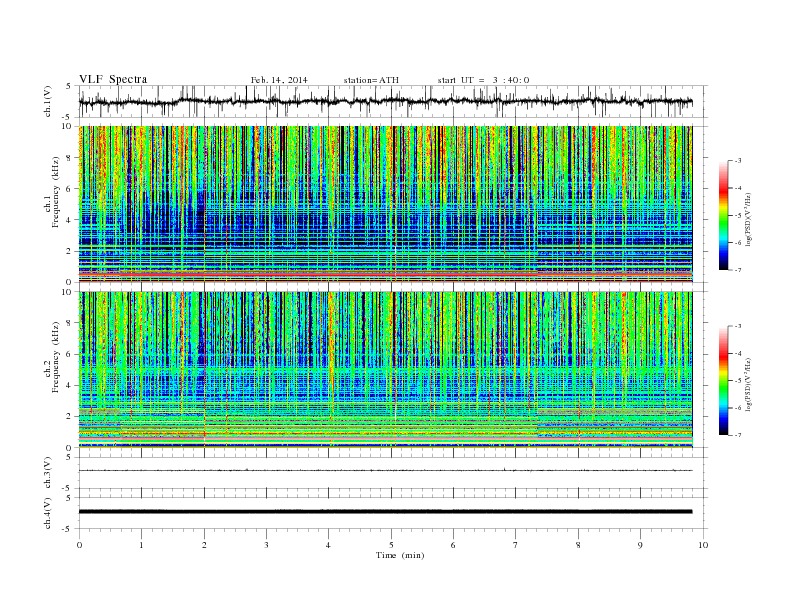Viewport: 792px width, 612px height.
Task: Click the ch.2 "Frequency (kHz)" axis label
Action: pyautogui.click(x=55, y=356)
